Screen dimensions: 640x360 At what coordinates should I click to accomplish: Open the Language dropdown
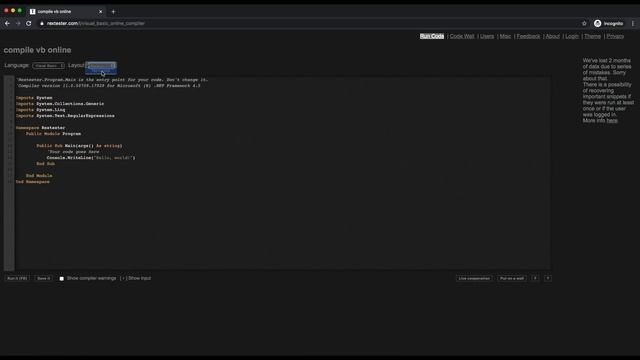[49, 66]
